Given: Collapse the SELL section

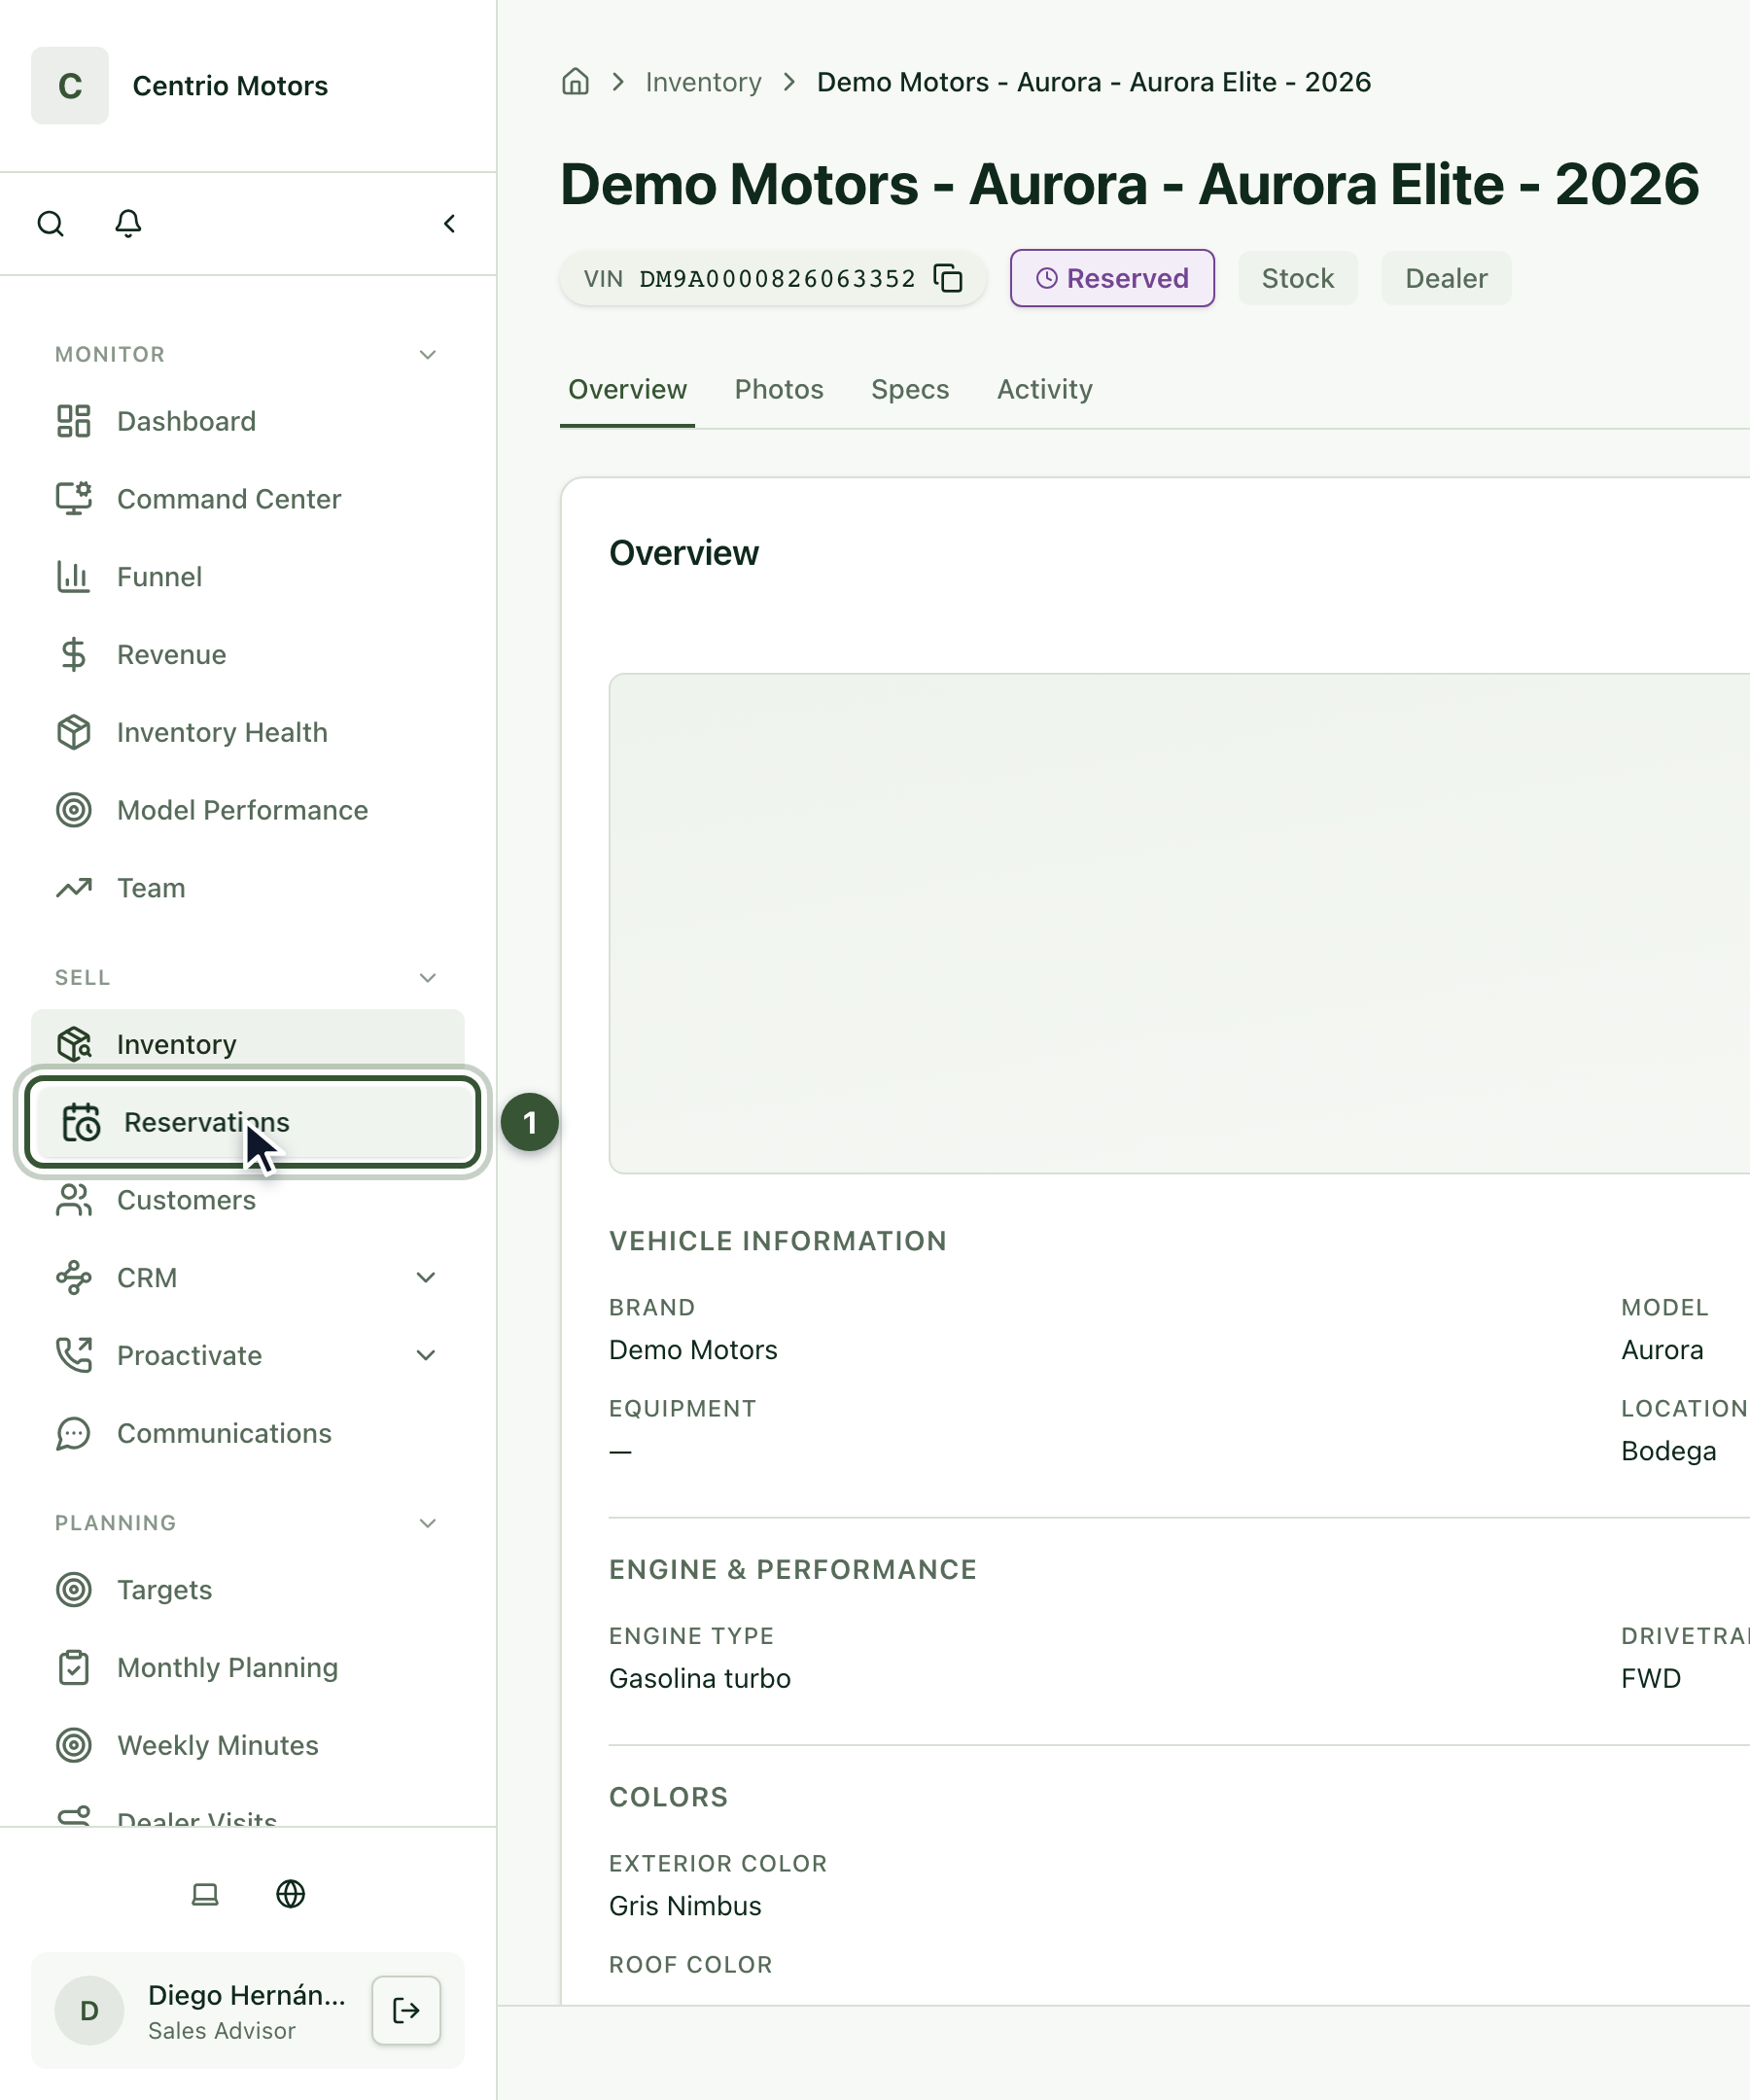Looking at the screenshot, I should pyautogui.click(x=428, y=977).
